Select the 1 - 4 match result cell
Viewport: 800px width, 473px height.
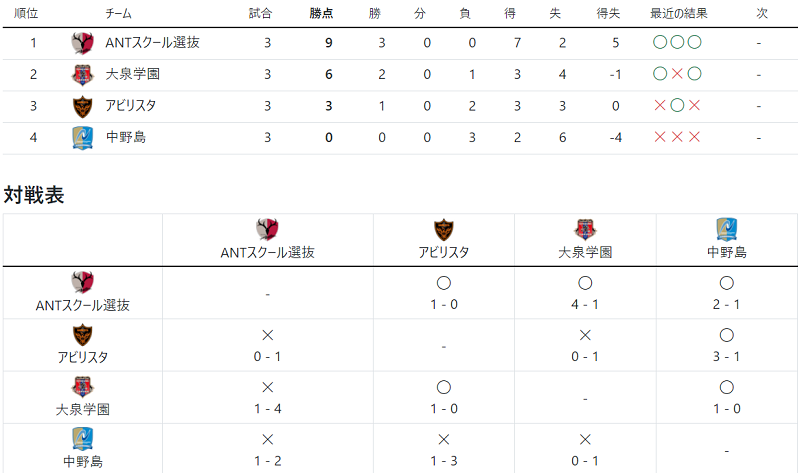[267, 397]
